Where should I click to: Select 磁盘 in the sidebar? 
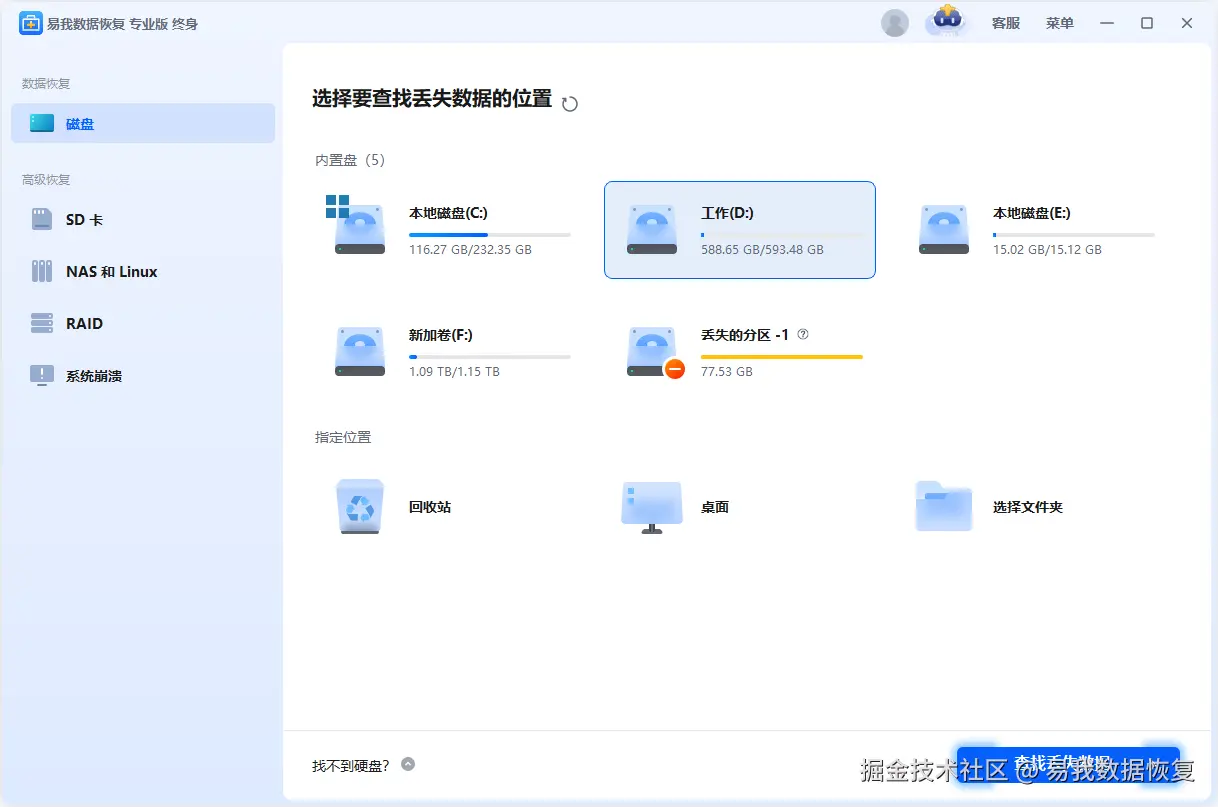tap(143, 123)
